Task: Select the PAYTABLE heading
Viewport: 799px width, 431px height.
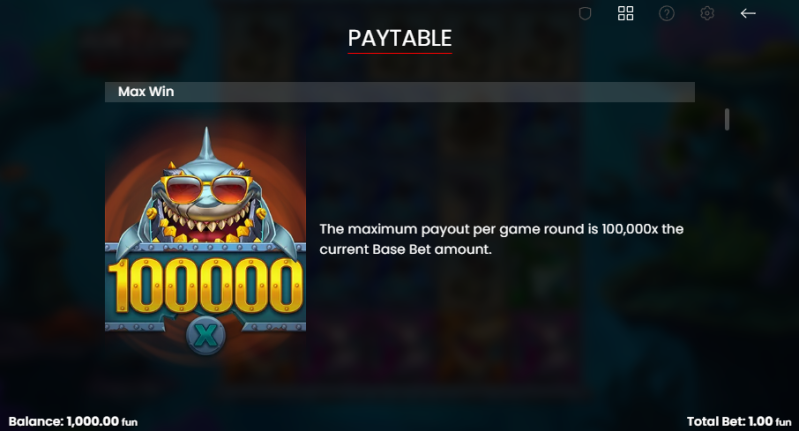Action: [400, 38]
